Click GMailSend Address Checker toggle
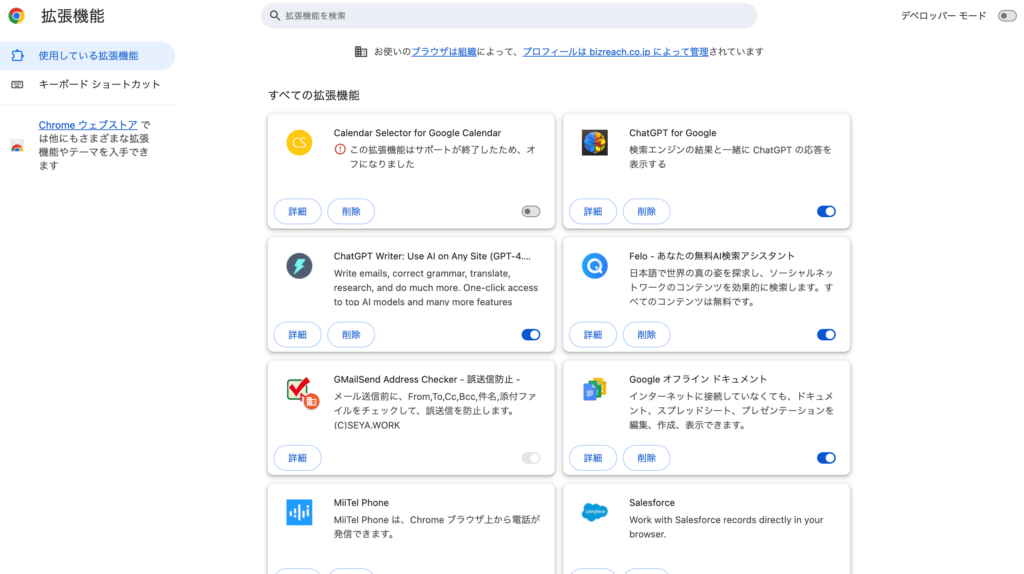Image resolution: width=1024 pixels, height=574 pixels. (x=530, y=458)
